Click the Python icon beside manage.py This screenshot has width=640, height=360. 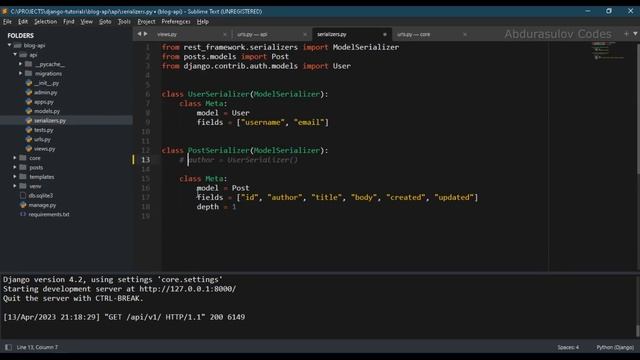click(23, 205)
